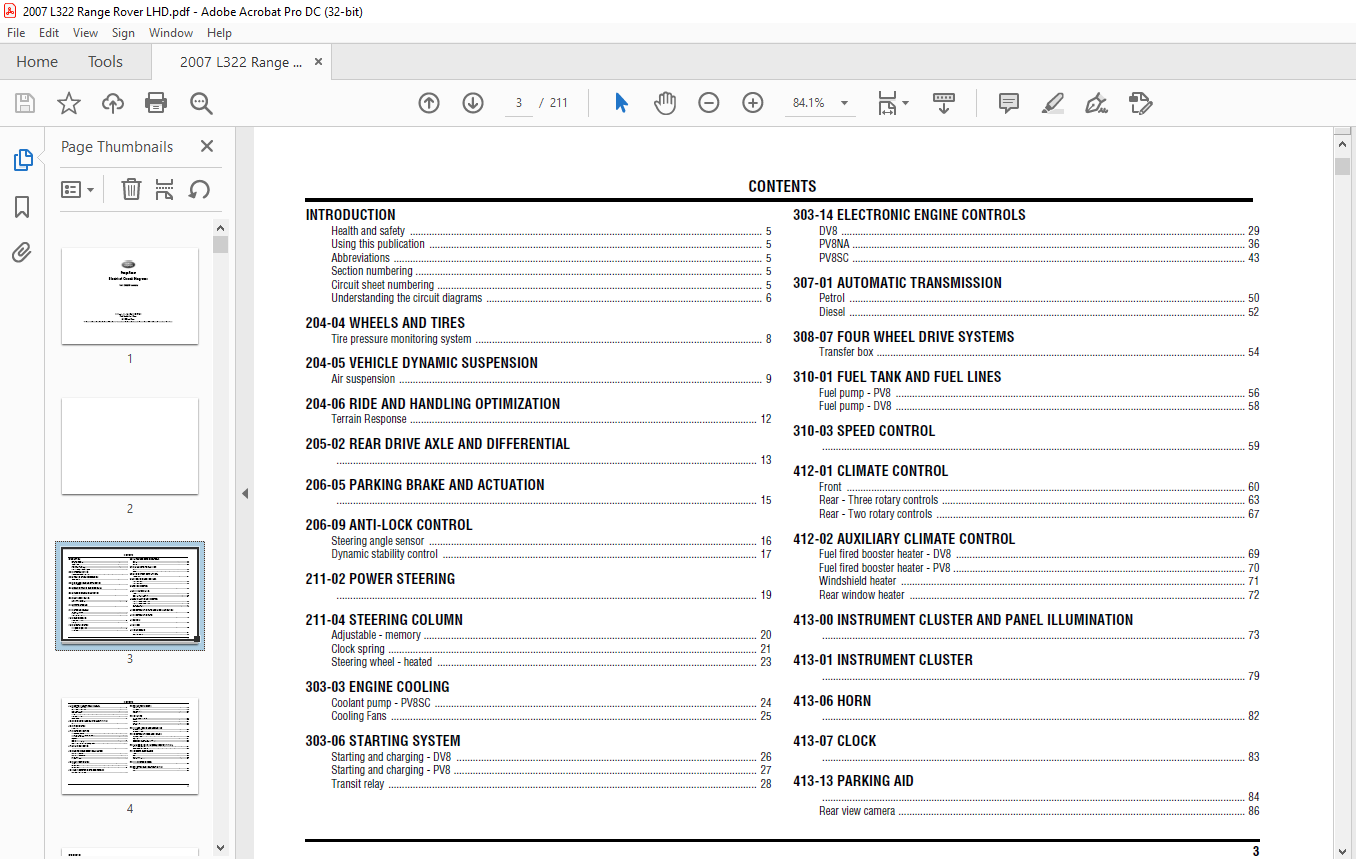This screenshot has width=1356, height=859.
Task: Click the Request signatures icon
Action: (1140, 103)
